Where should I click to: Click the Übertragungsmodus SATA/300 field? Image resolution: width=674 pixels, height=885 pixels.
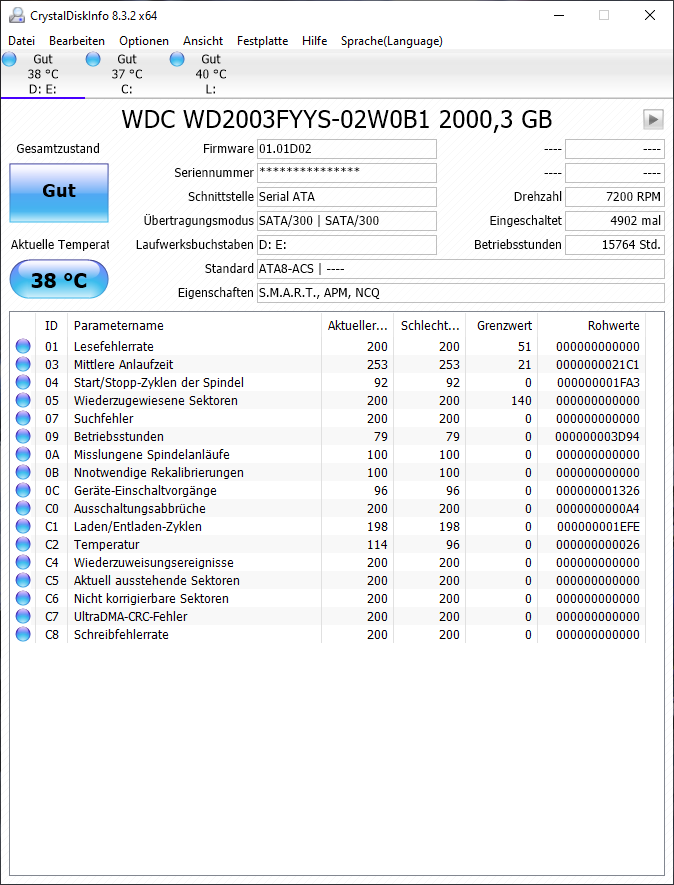coord(347,221)
